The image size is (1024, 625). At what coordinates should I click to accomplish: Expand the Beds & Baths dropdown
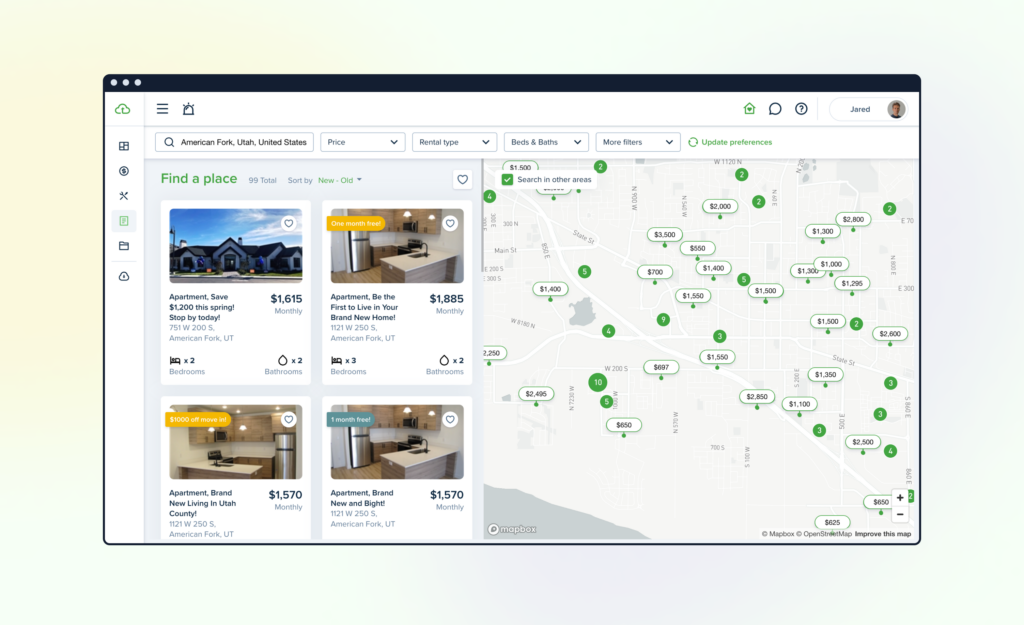546,142
